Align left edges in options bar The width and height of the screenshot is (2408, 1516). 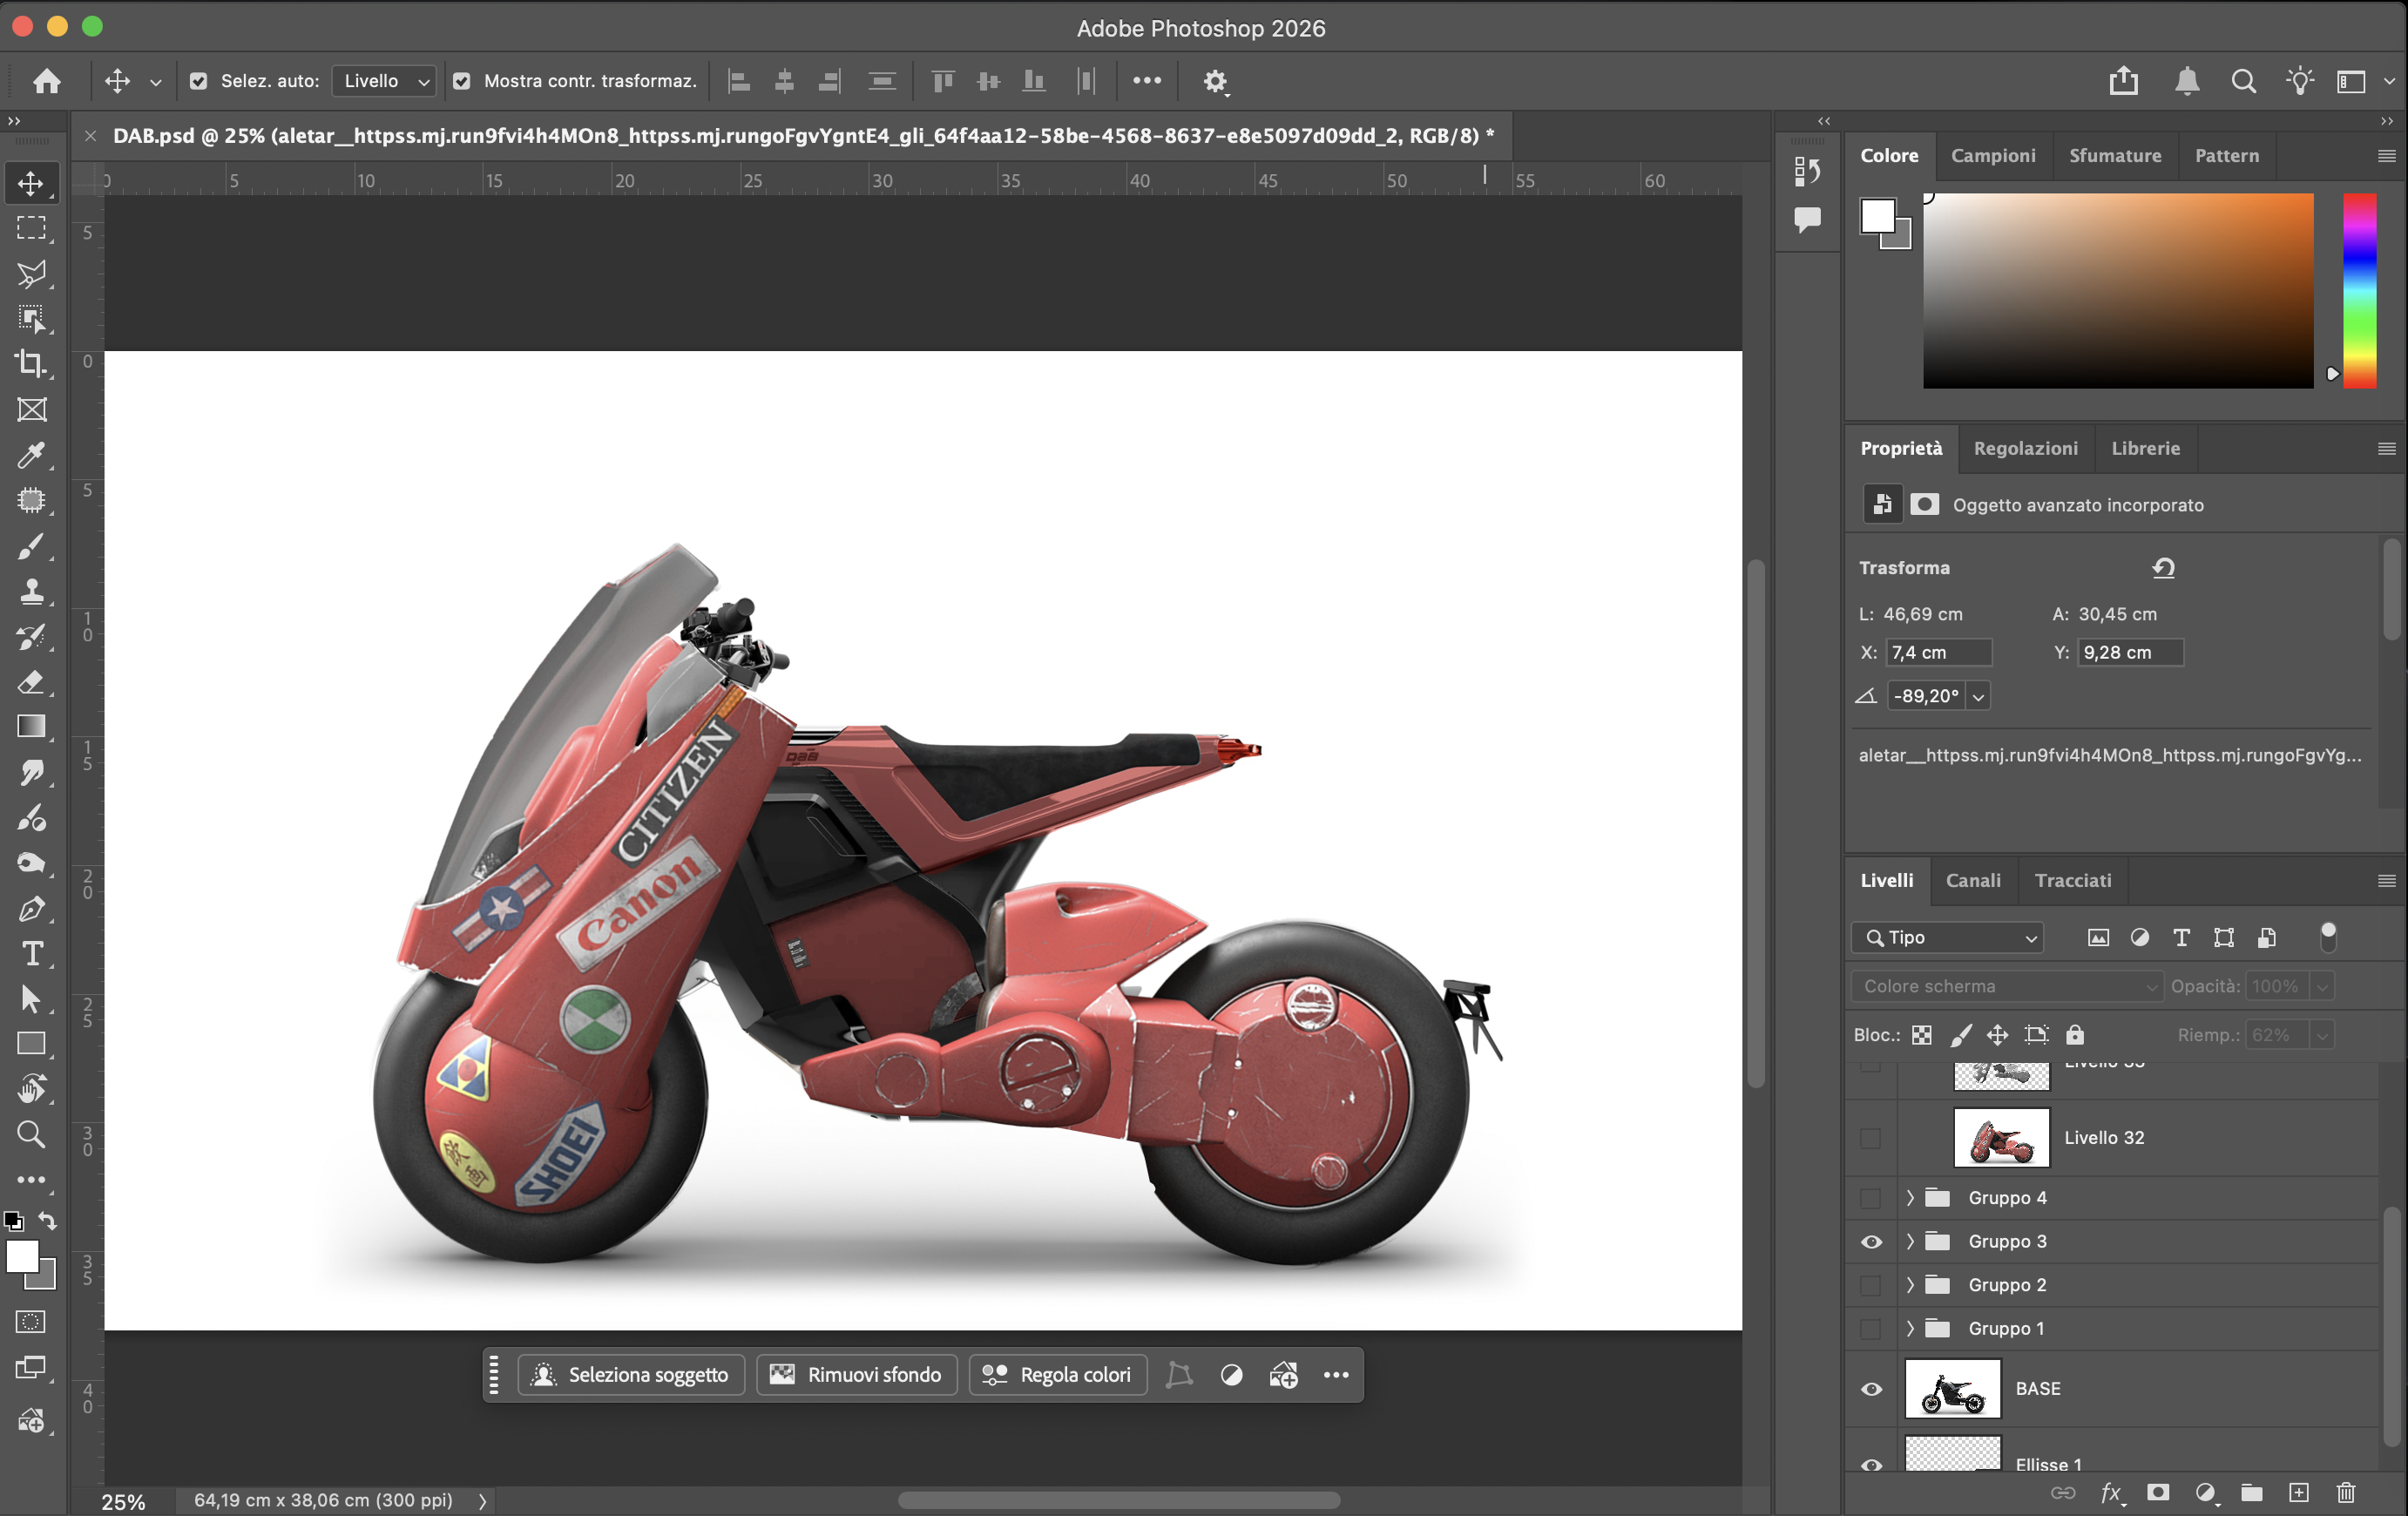739,81
